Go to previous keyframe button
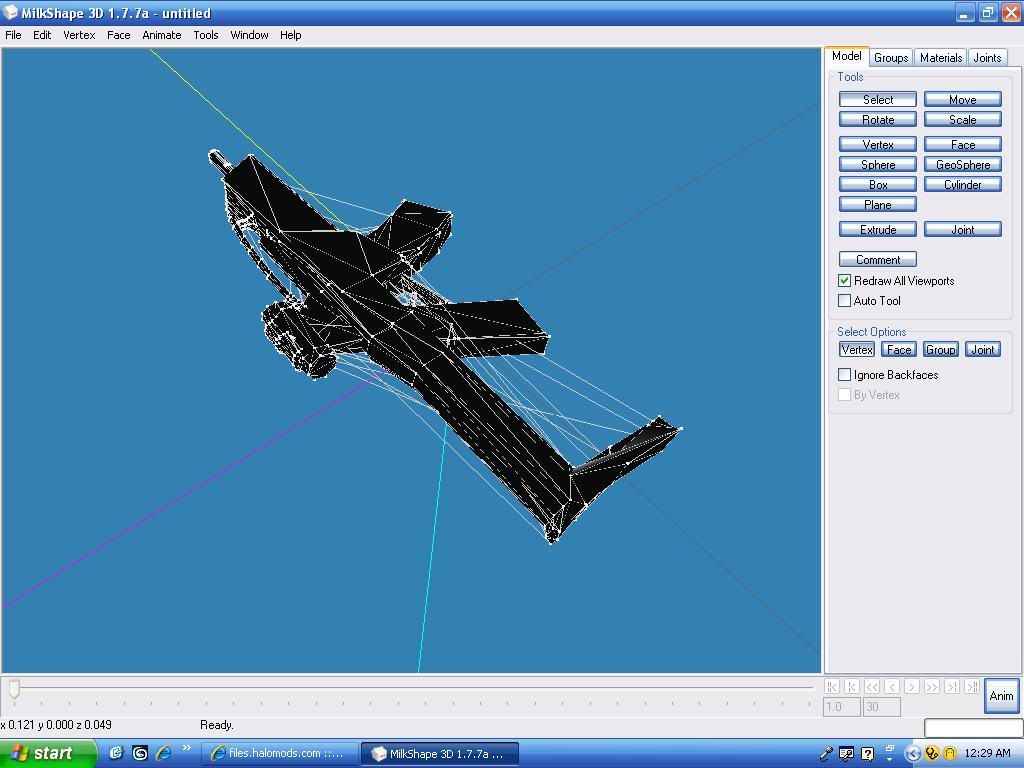The width and height of the screenshot is (1024, 768). click(852, 686)
